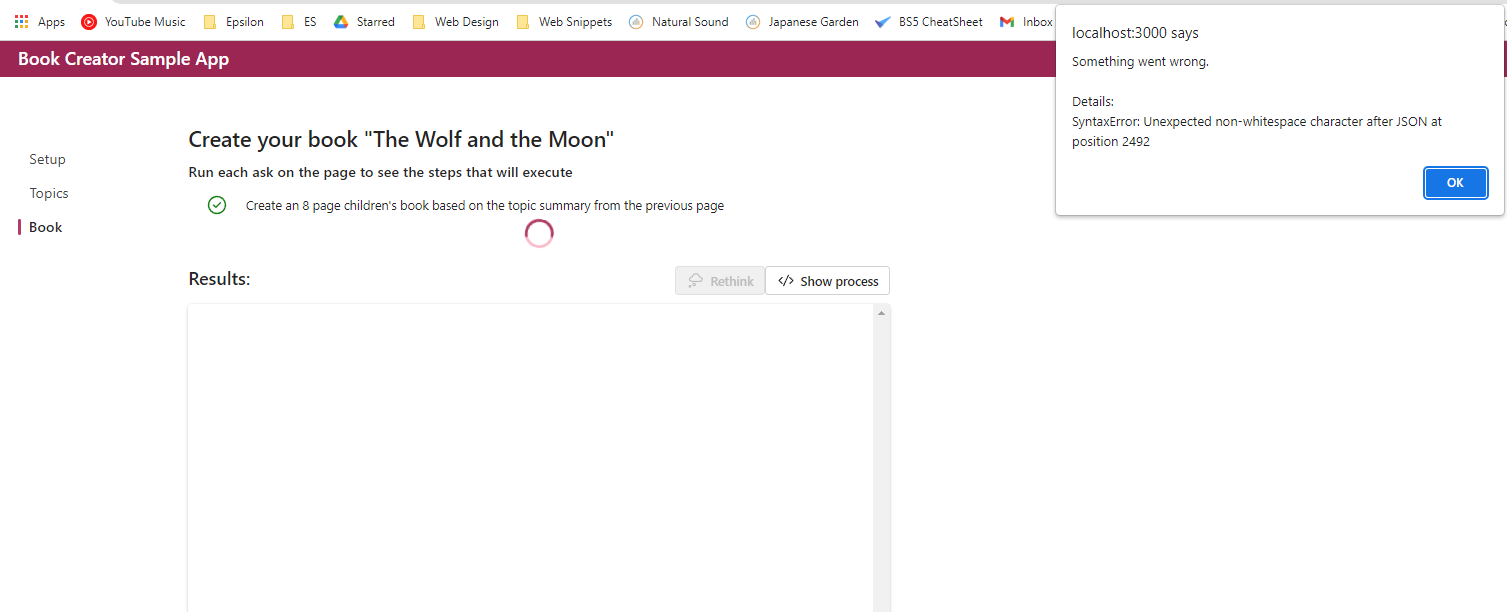Open the Japanese Garden bookmark
This screenshot has height=612, width=1507.
coord(802,21)
